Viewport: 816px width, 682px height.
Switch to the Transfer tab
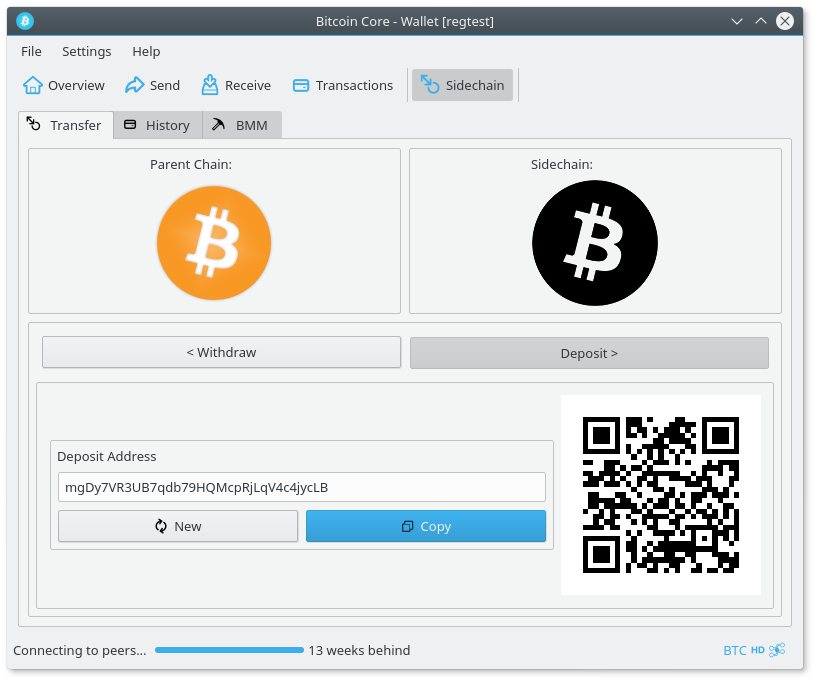coord(66,125)
